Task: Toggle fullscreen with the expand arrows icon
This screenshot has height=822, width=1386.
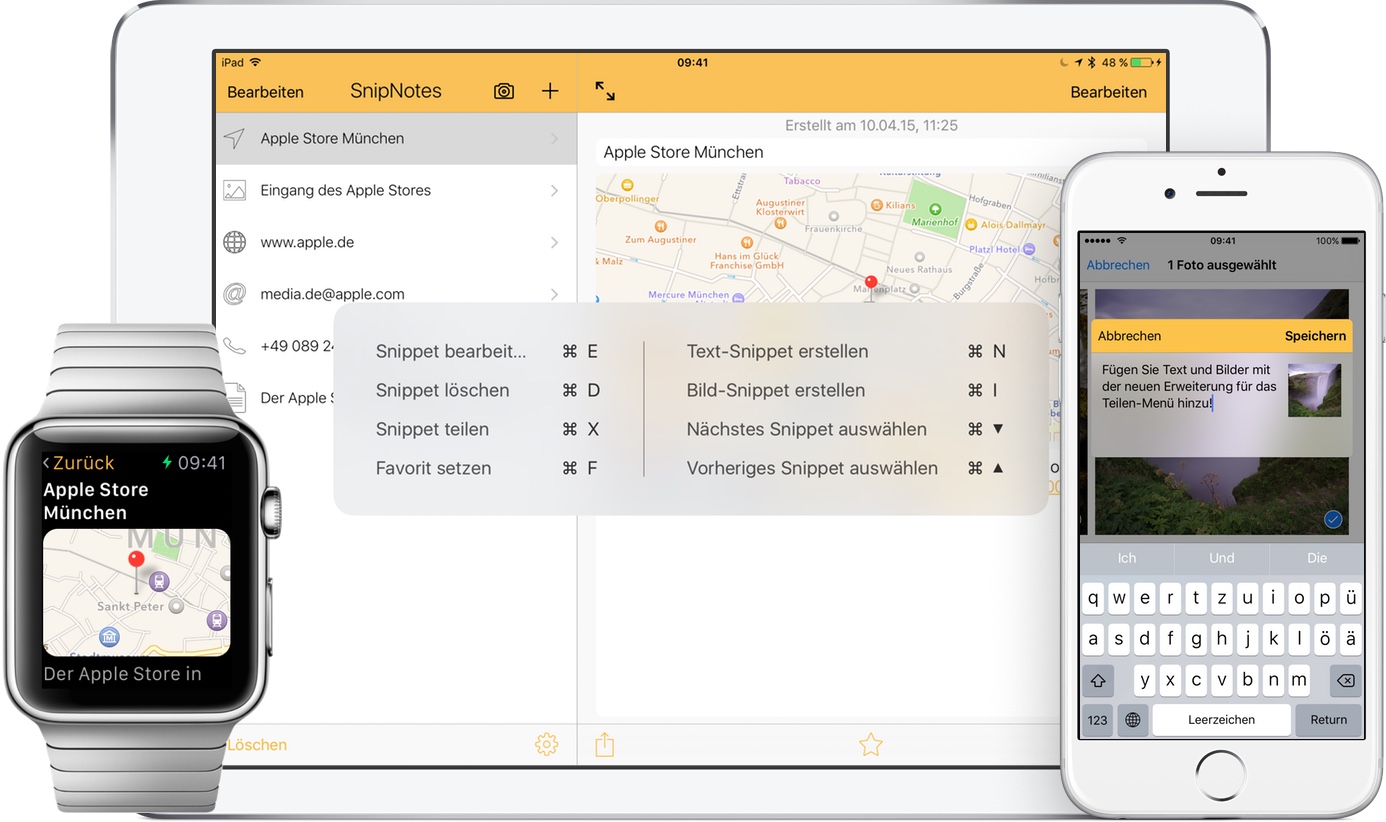Action: pos(605,91)
